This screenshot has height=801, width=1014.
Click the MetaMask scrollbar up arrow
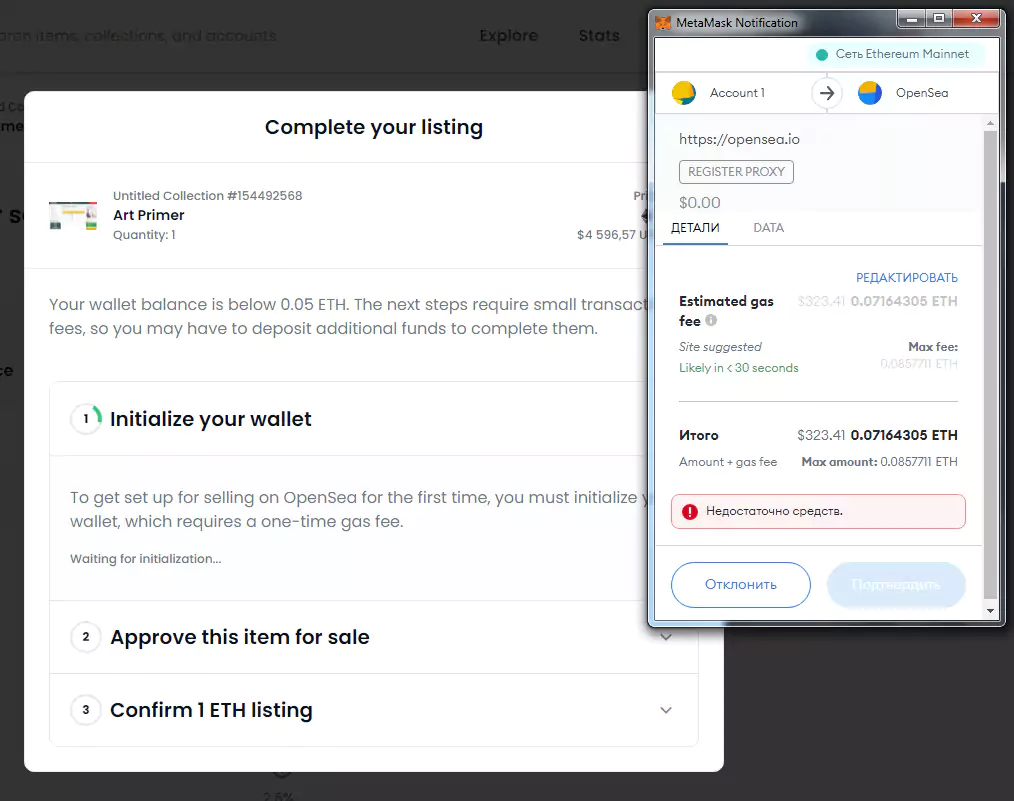(990, 123)
